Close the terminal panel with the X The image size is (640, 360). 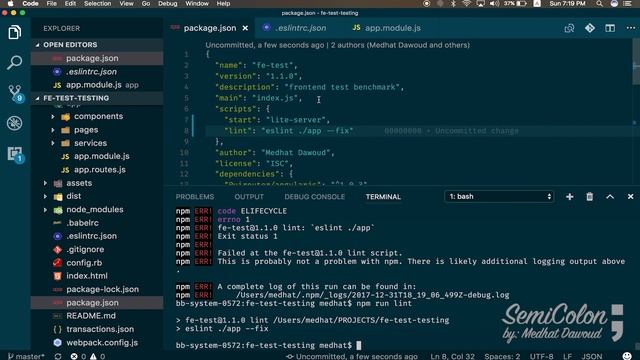630,197
